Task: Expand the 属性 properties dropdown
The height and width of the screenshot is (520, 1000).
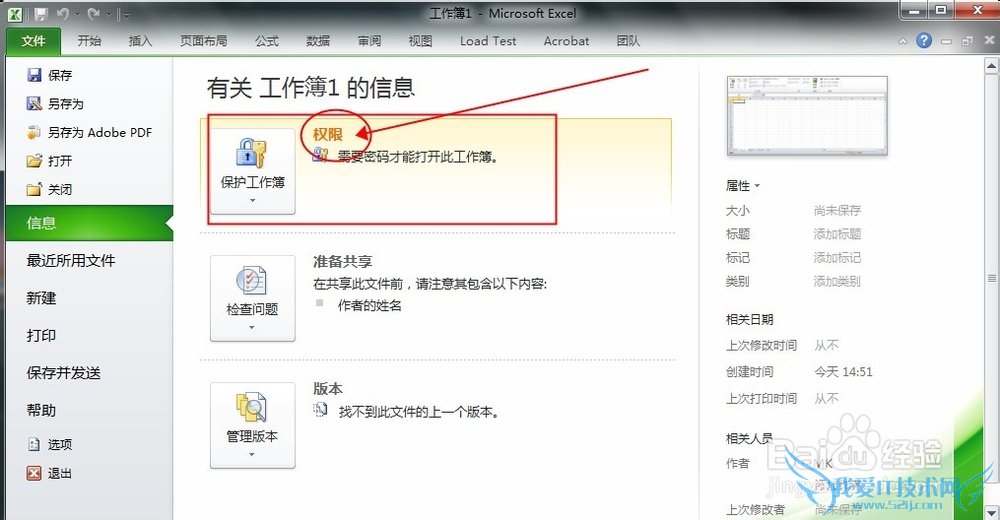Action: pos(743,186)
